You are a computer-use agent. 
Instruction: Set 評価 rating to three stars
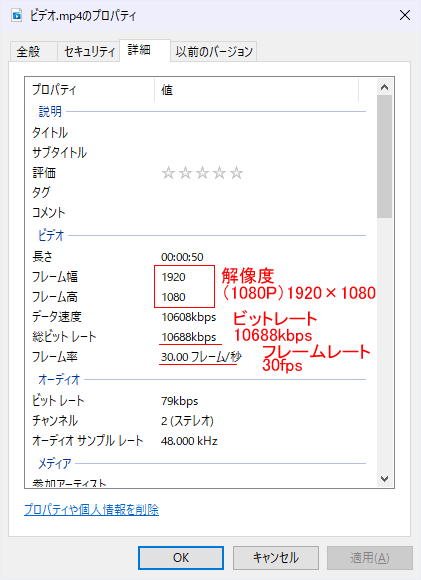coord(202,173)
